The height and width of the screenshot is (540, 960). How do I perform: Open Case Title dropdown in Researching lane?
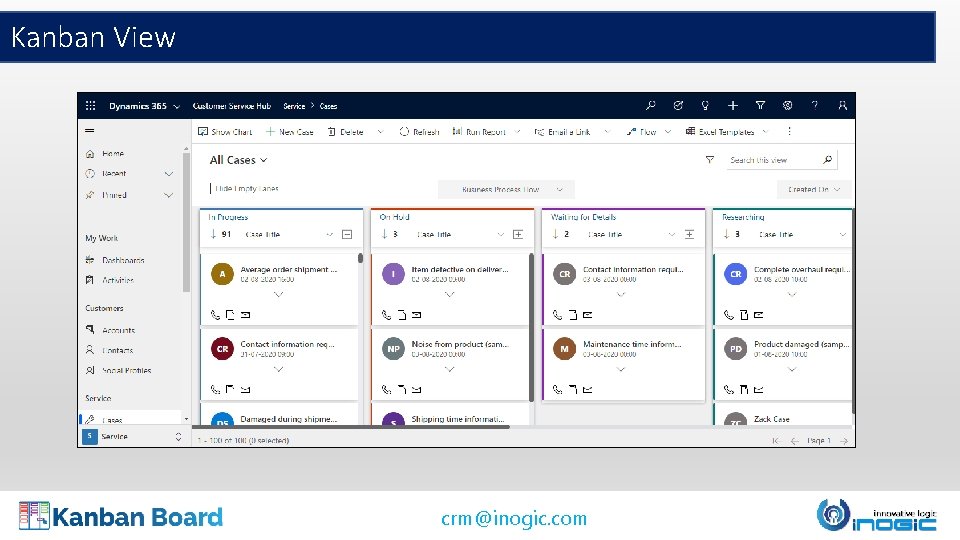842,234
